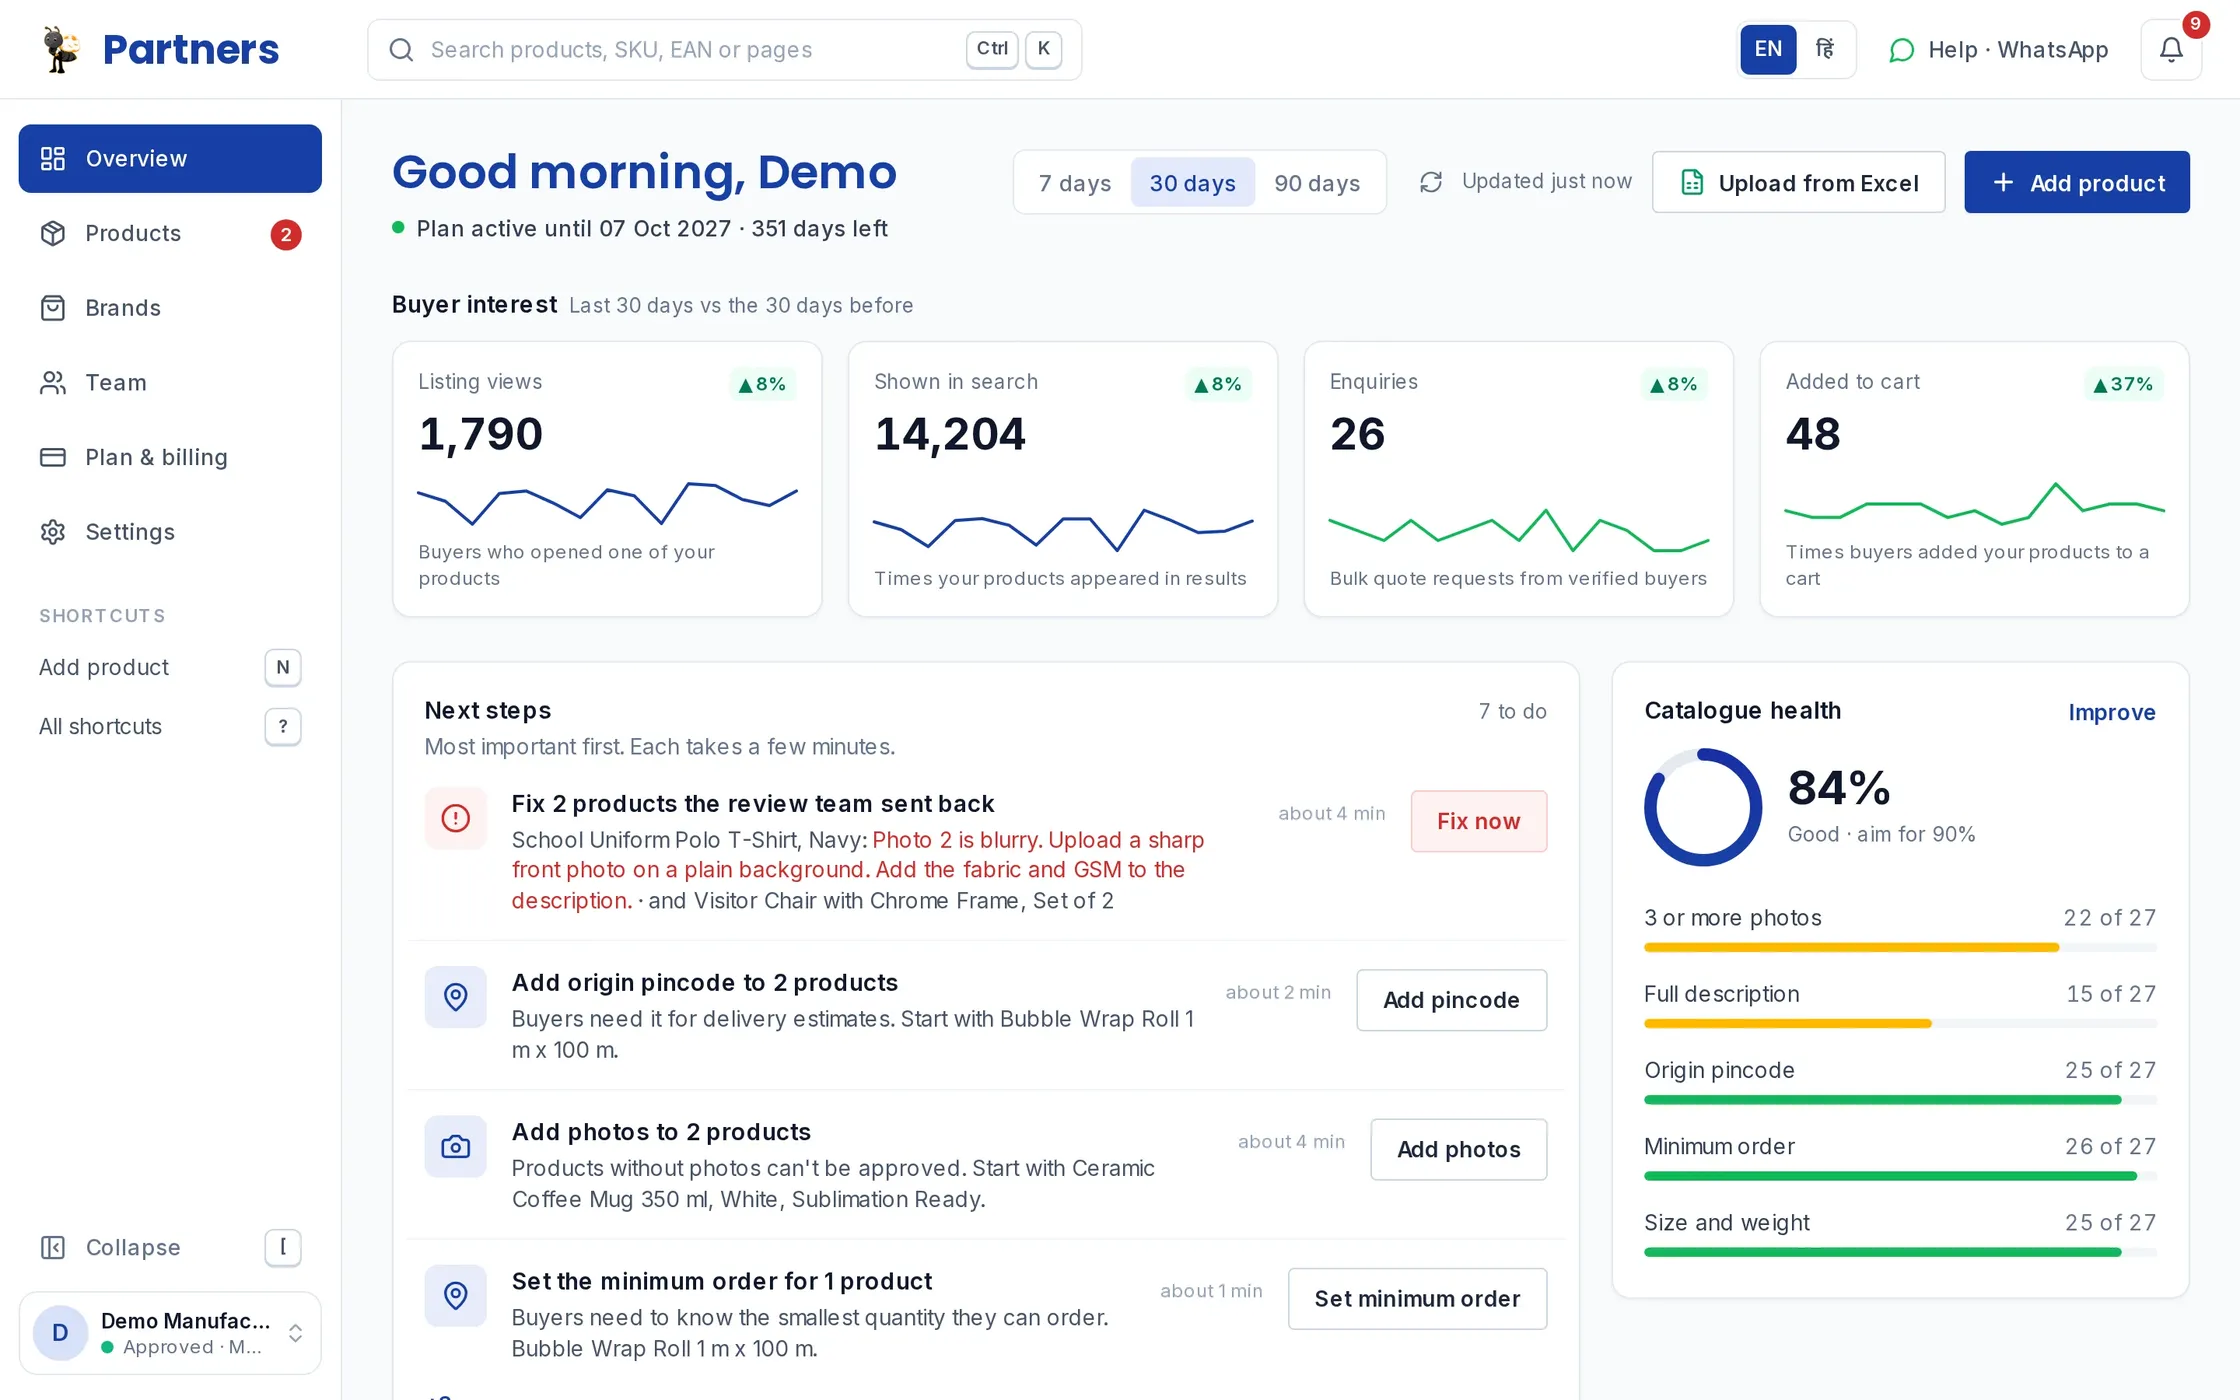The image size is (2240, 1400).
Task: Click the refresh icon beside Updated just now
Action: click(x=1431, y=182)
